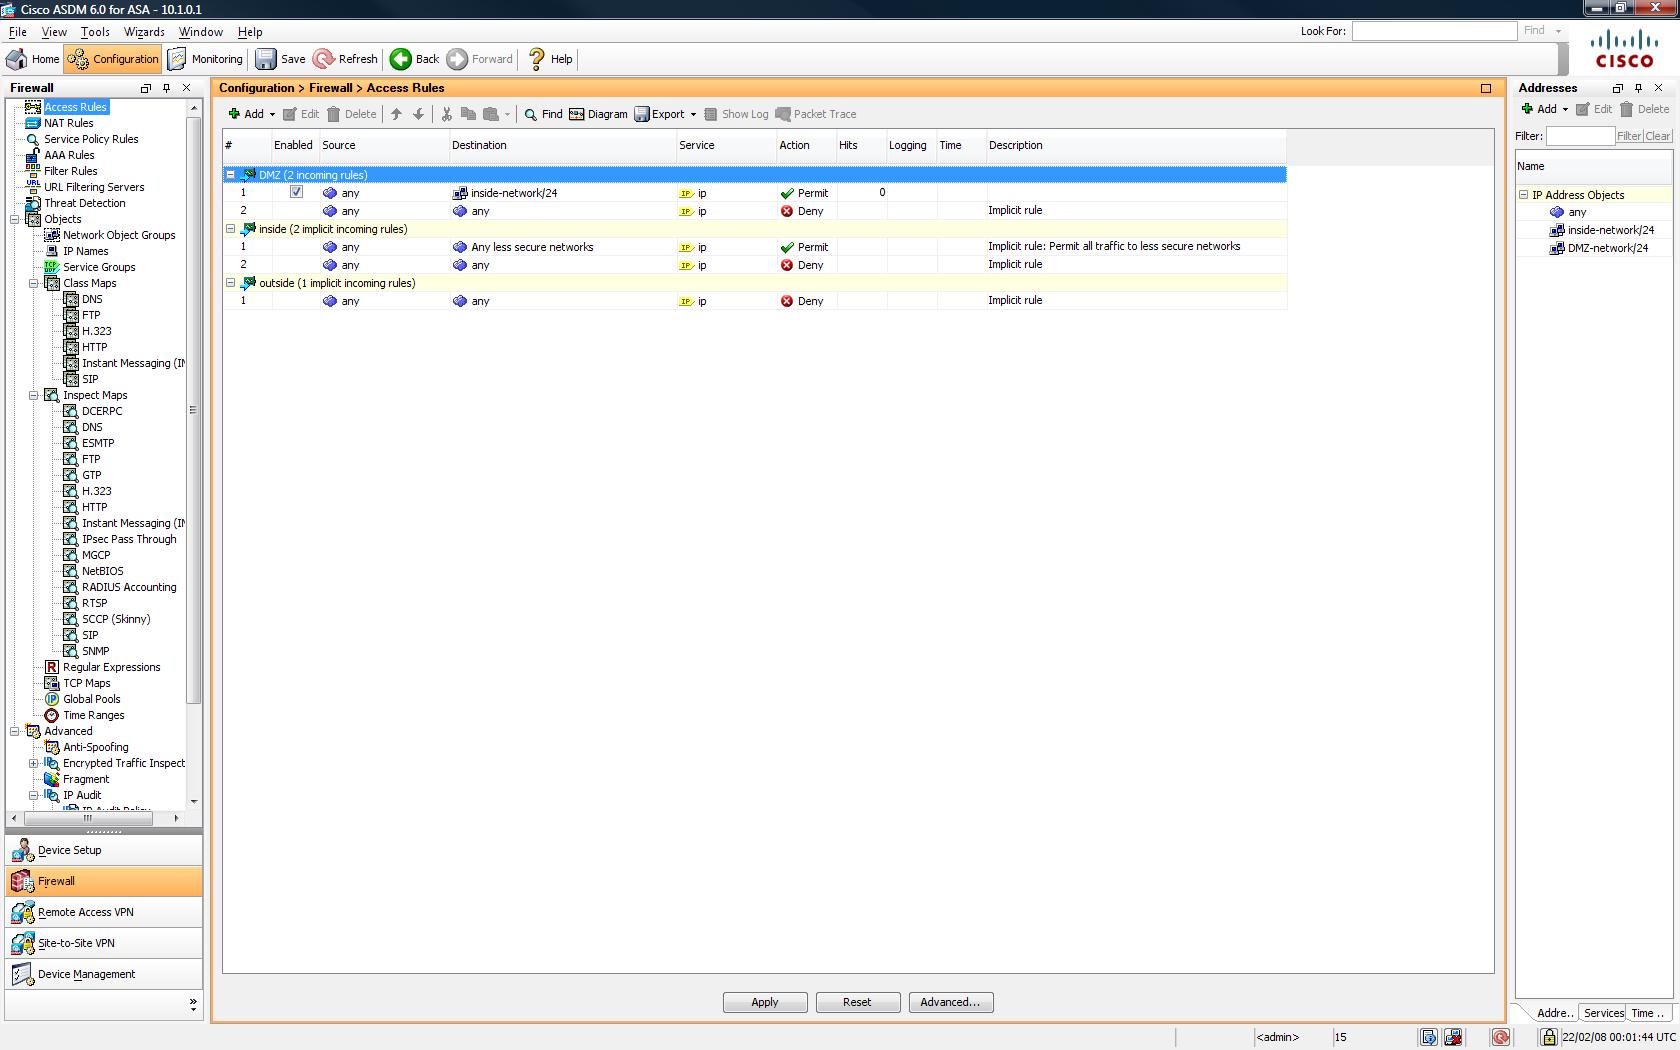Open the paste options dropdown arrow
This screenshot has width=1680, height=1050.
coord(507,114)
